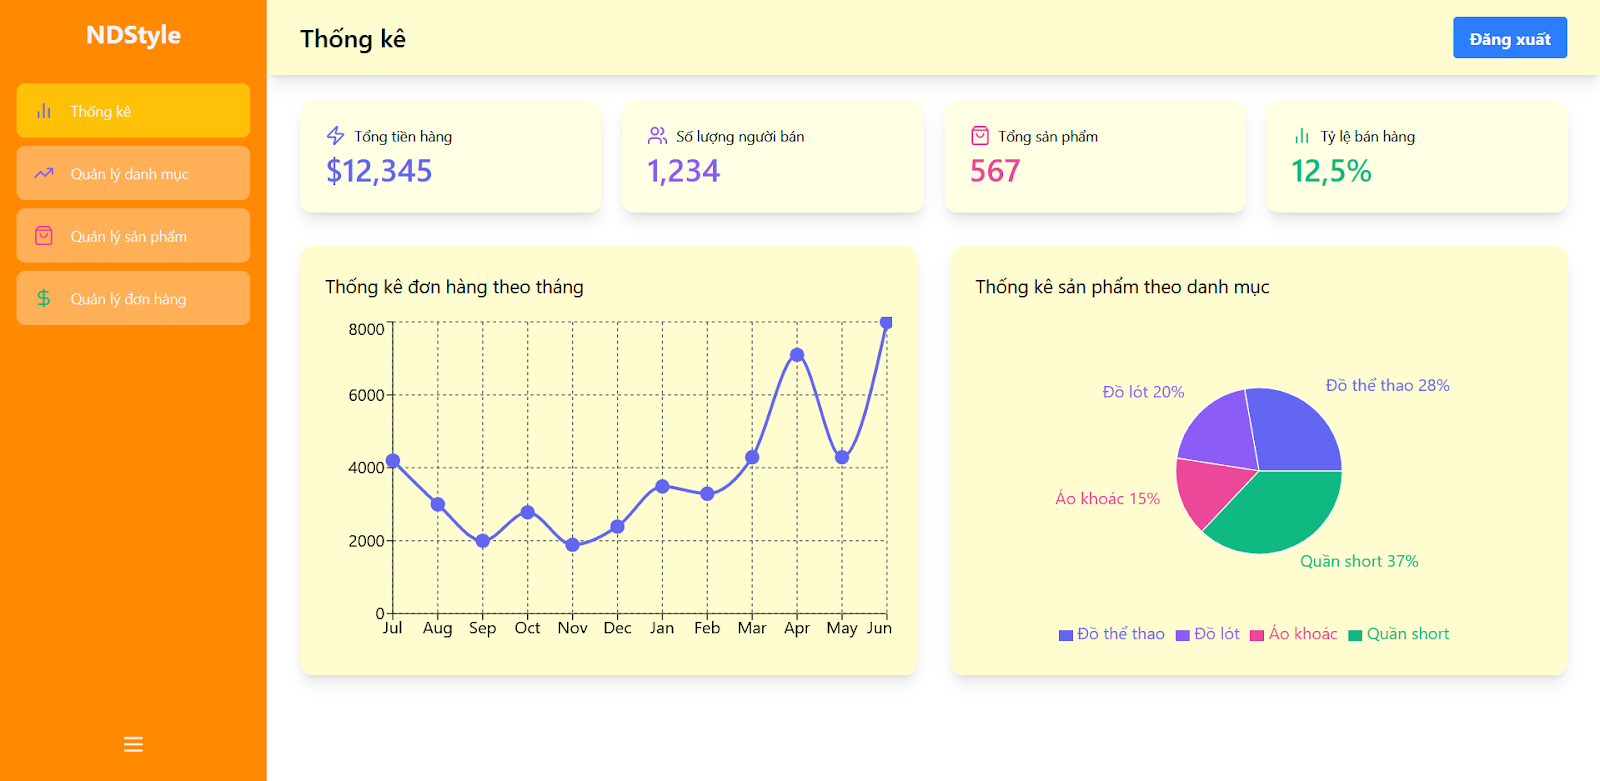Go to Quản lý danh mục
The width and height of the screenshot is (1600, 781).
click(x=133, y=173)
